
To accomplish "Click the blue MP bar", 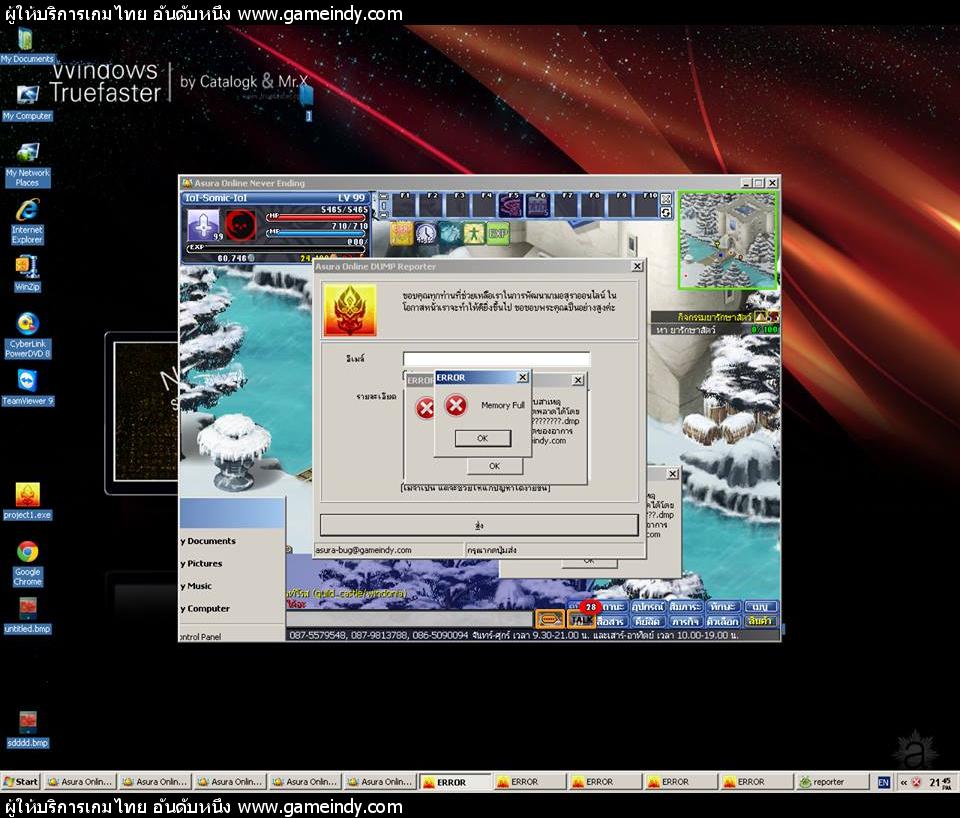I will tap(317, 233).
